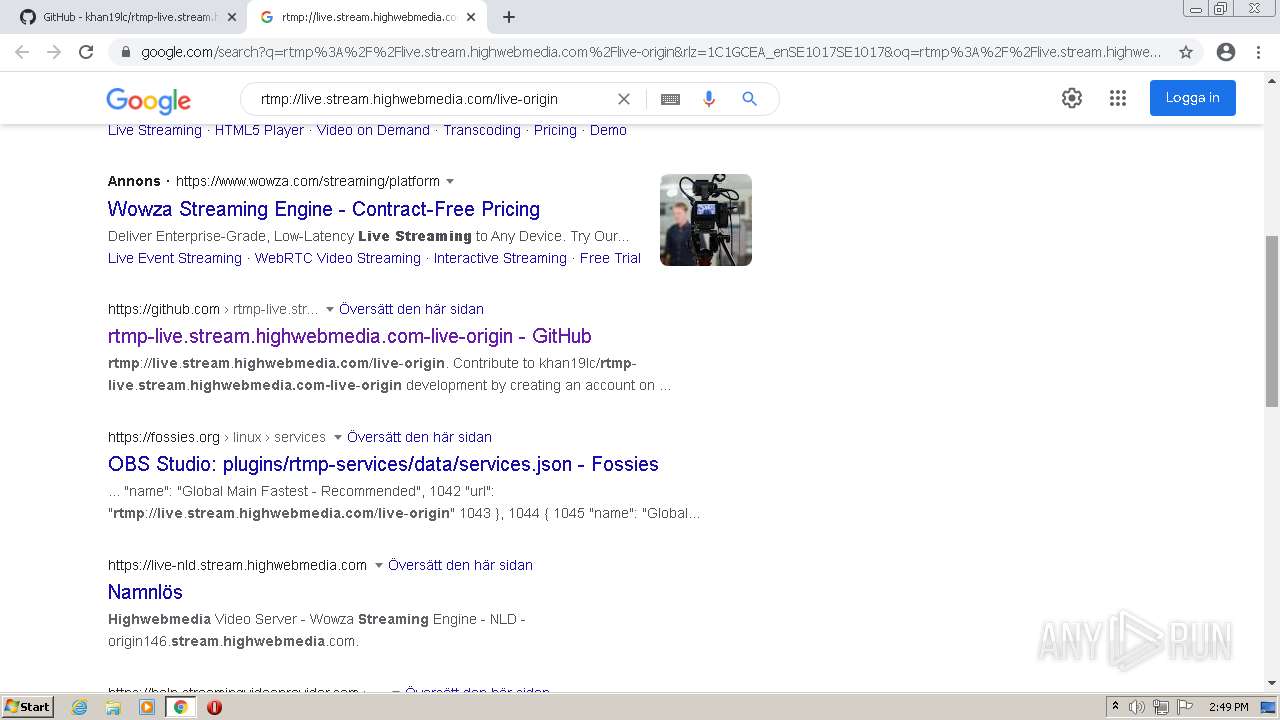Translate the live-nld.stream.highwebmedia.com page
The image size is (1280, 720).
(x=460, y=565)
